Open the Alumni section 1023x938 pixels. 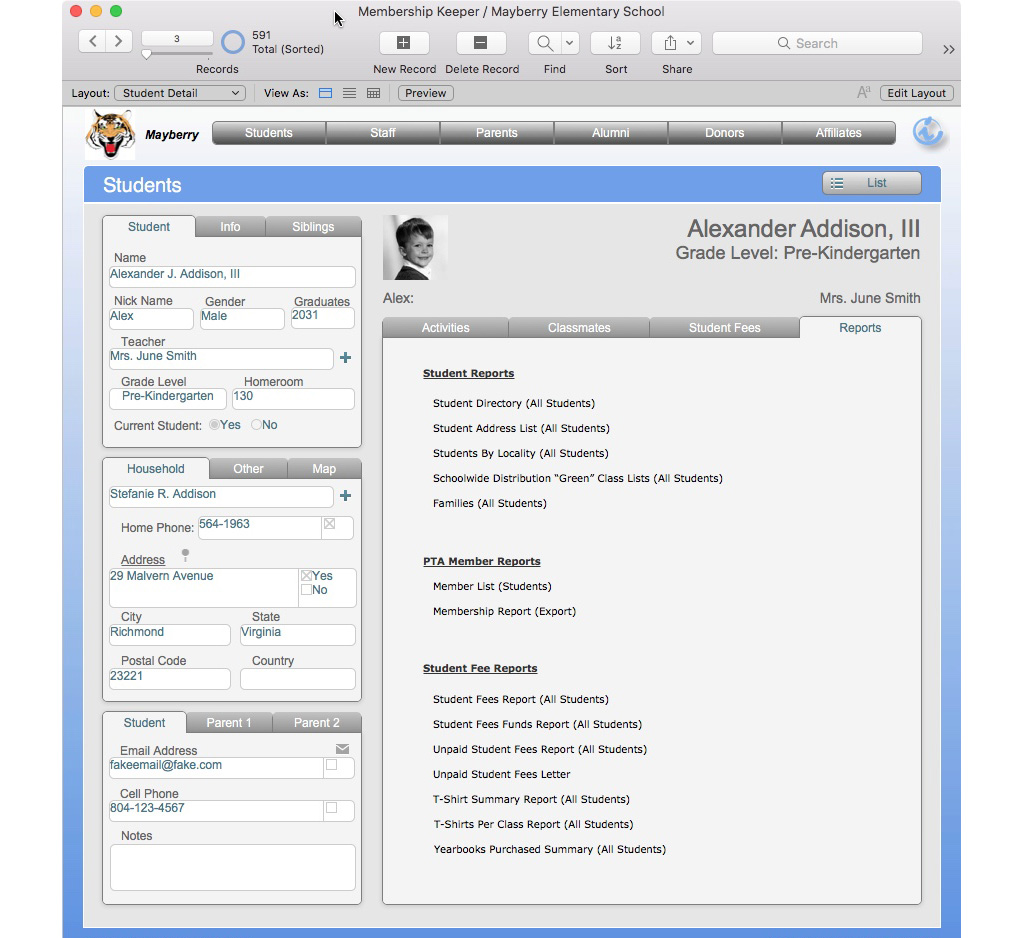611,133
